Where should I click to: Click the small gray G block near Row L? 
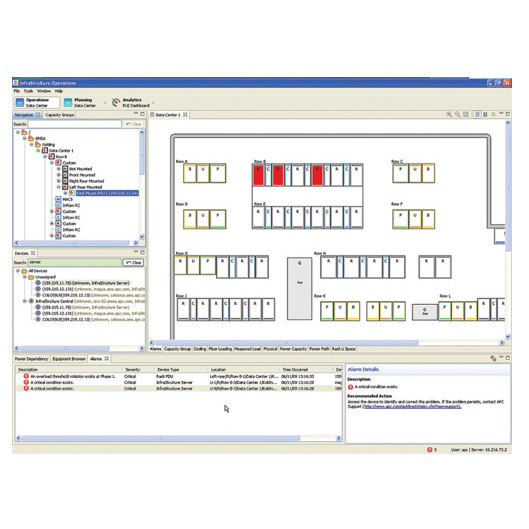pyautogui.click(x=425, y=312)
